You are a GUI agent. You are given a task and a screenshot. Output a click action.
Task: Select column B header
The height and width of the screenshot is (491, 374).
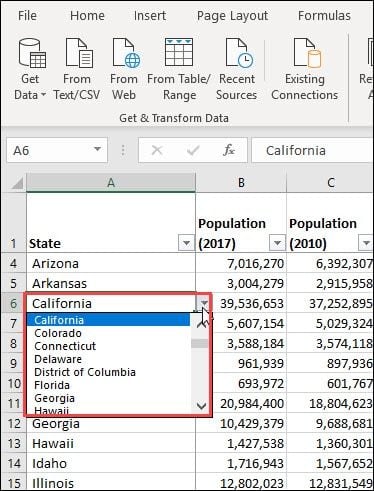[241, 182]
